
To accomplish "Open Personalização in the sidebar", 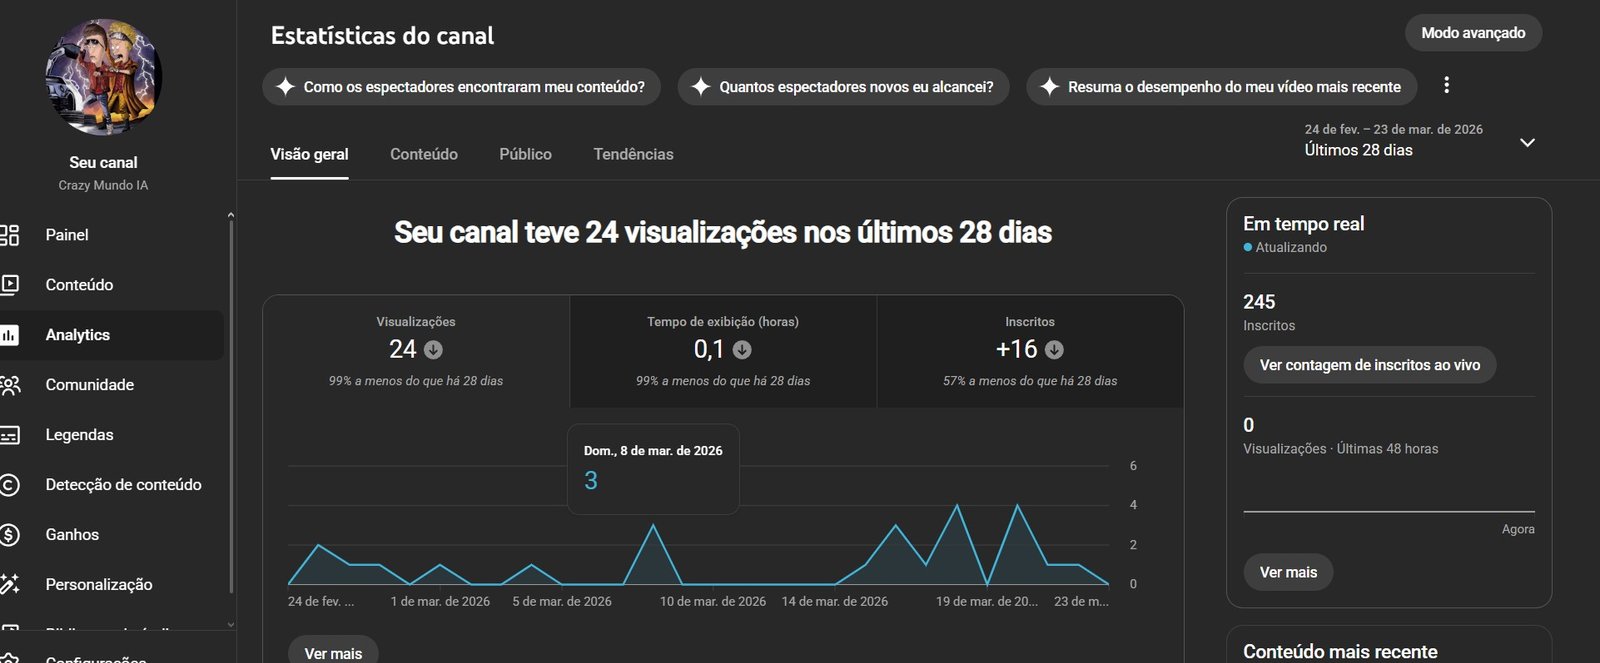I will [x=112, y=585].
